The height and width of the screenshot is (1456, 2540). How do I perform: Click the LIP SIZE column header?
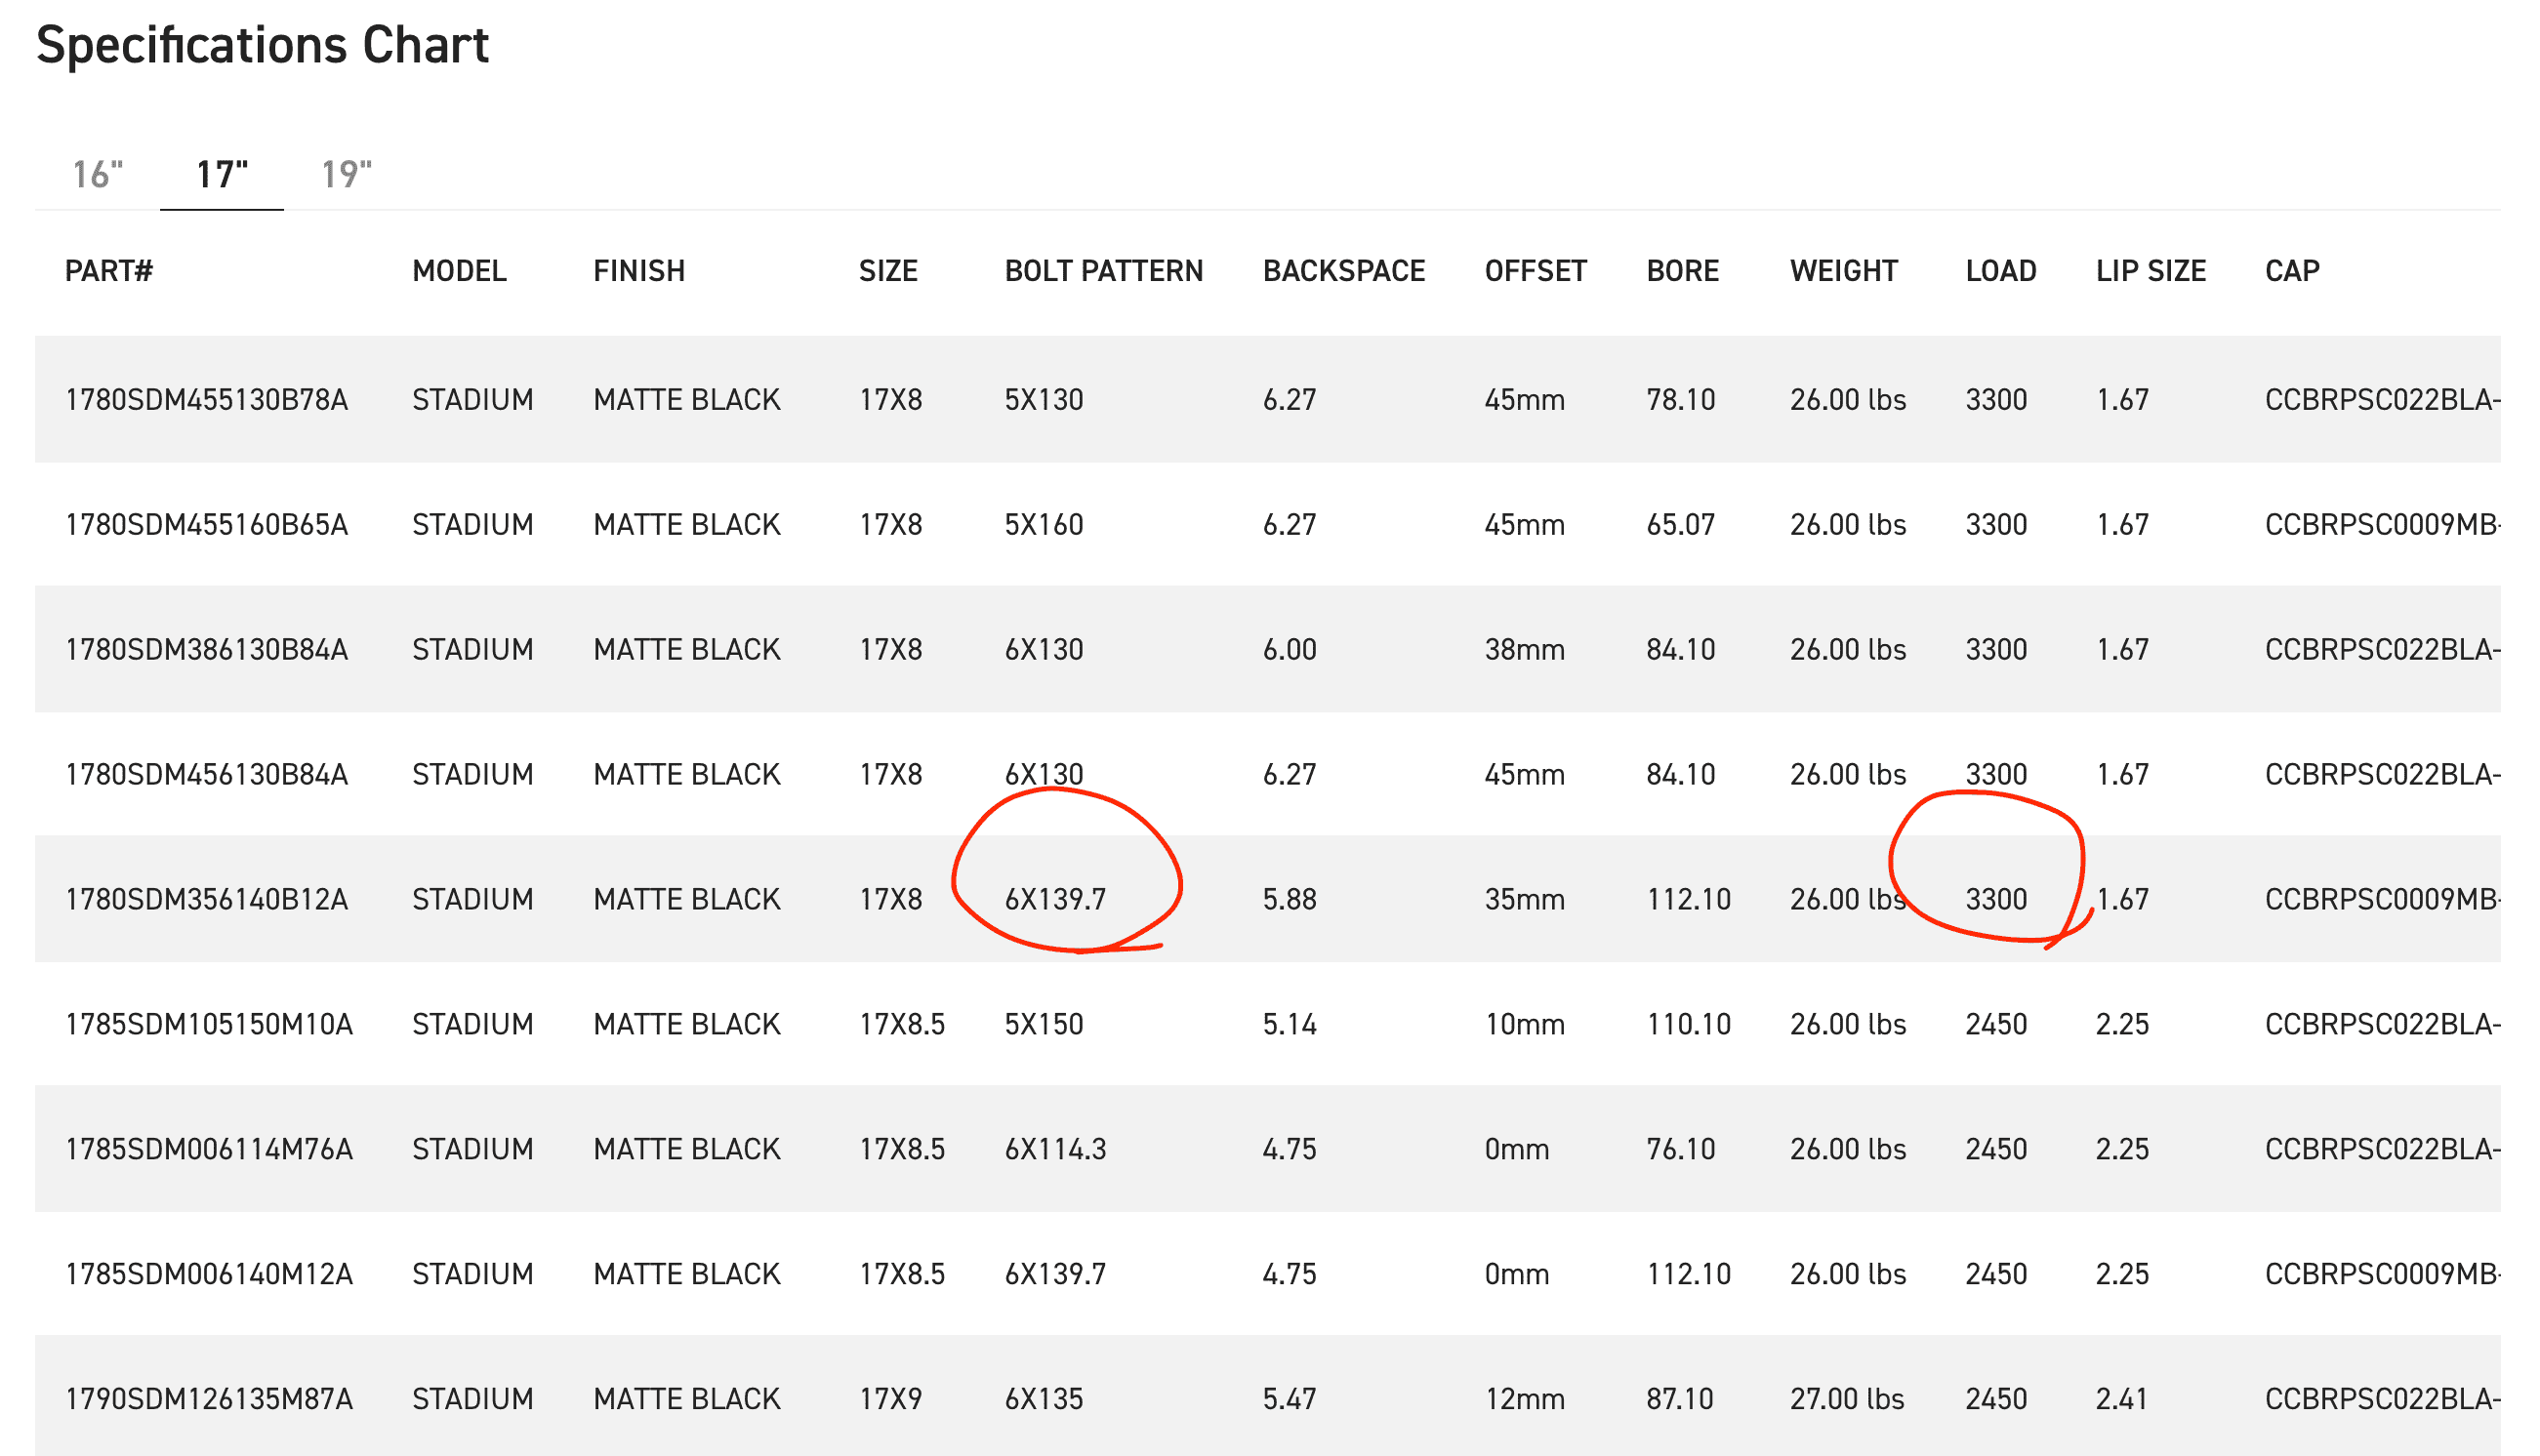2150,271
